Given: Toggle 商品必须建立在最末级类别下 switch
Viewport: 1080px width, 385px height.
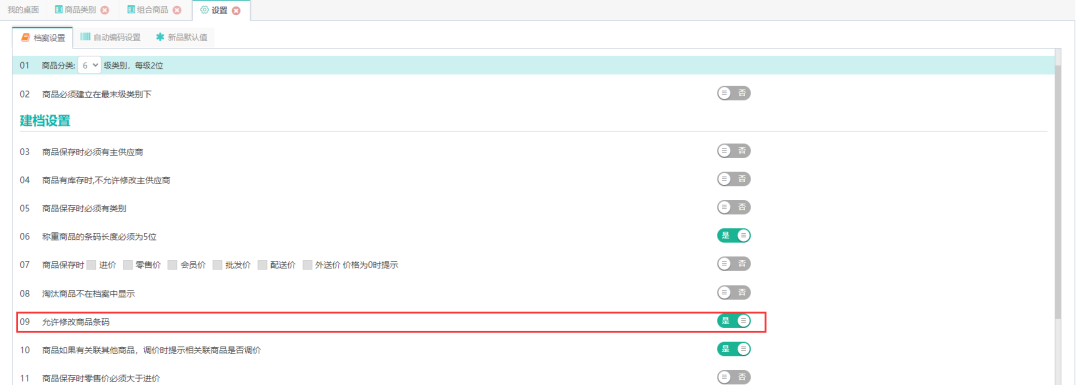Looking at the screenshot, I should (734, 93).
